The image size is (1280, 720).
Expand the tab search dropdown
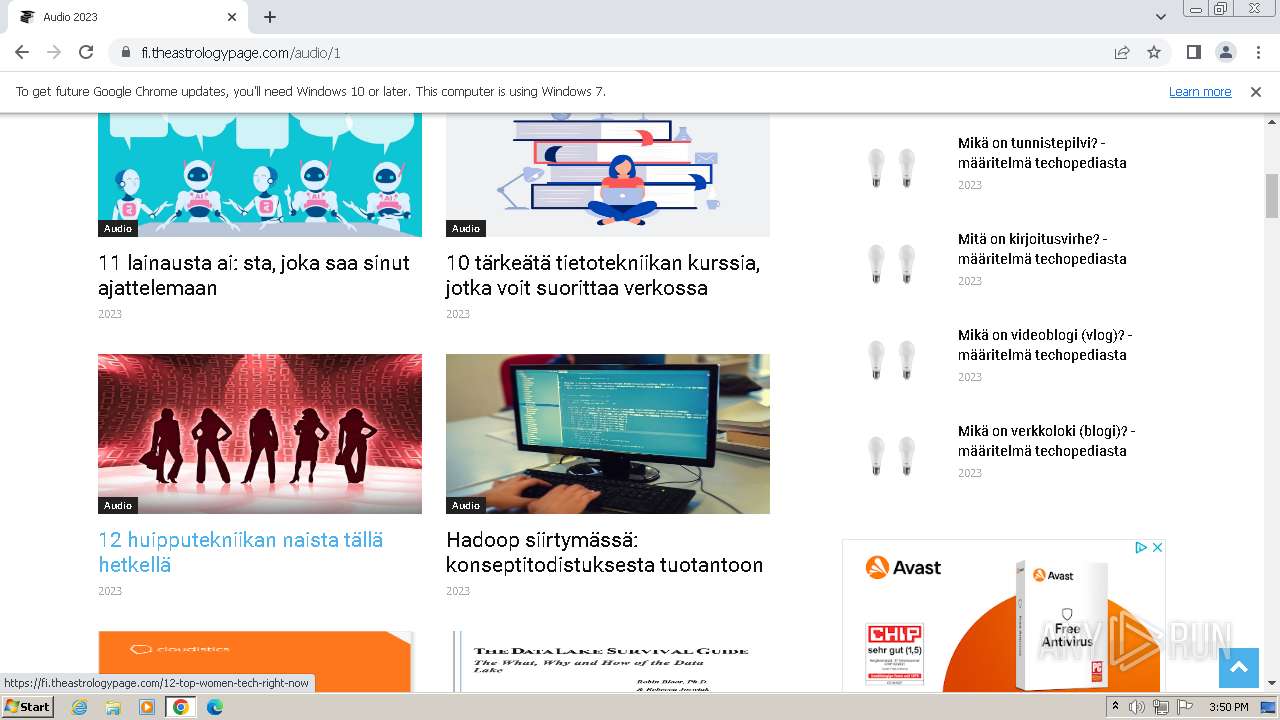click(x=1161, y=17)
